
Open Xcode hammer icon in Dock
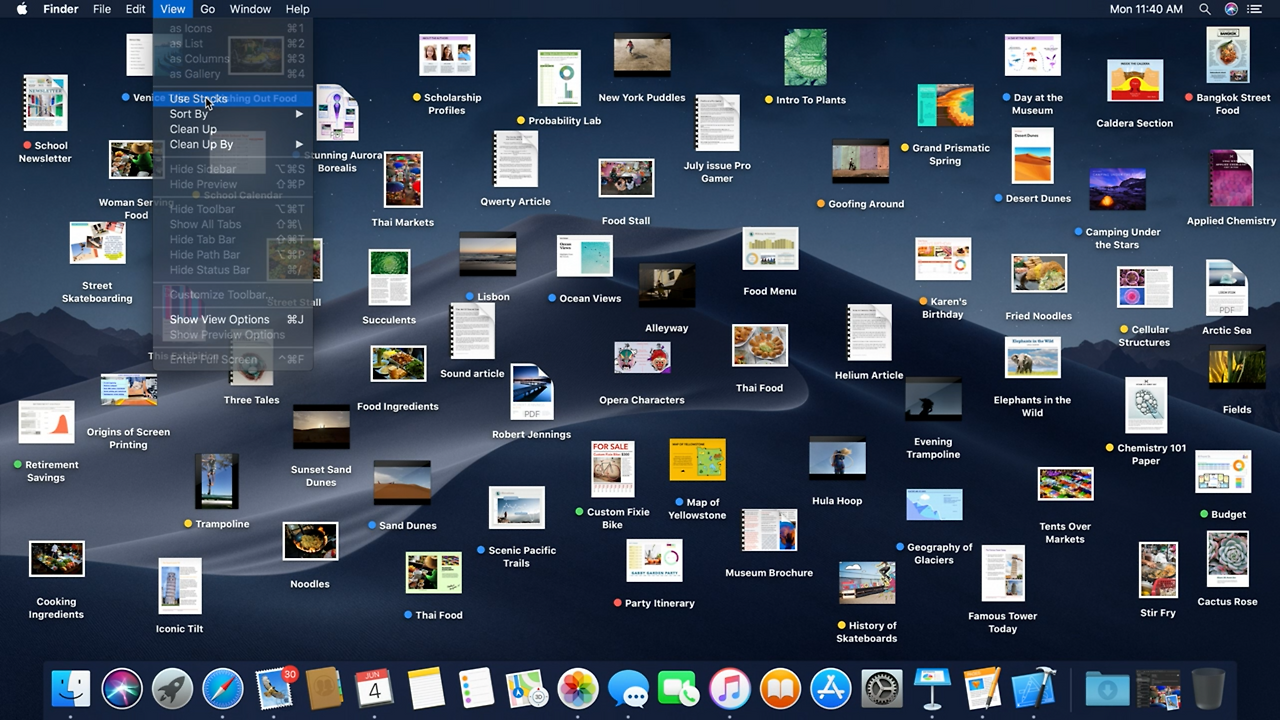[x=1034, y=689]
